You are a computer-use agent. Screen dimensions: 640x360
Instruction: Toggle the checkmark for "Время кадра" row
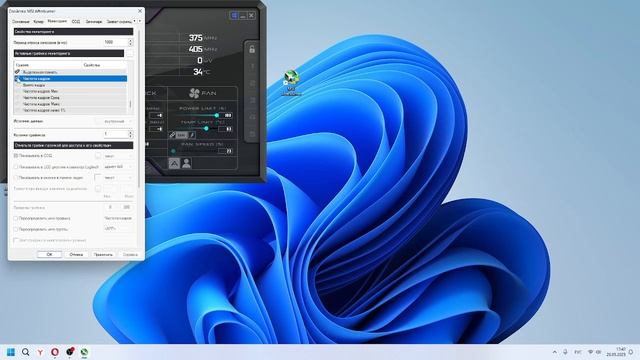(x=17, y=85)
